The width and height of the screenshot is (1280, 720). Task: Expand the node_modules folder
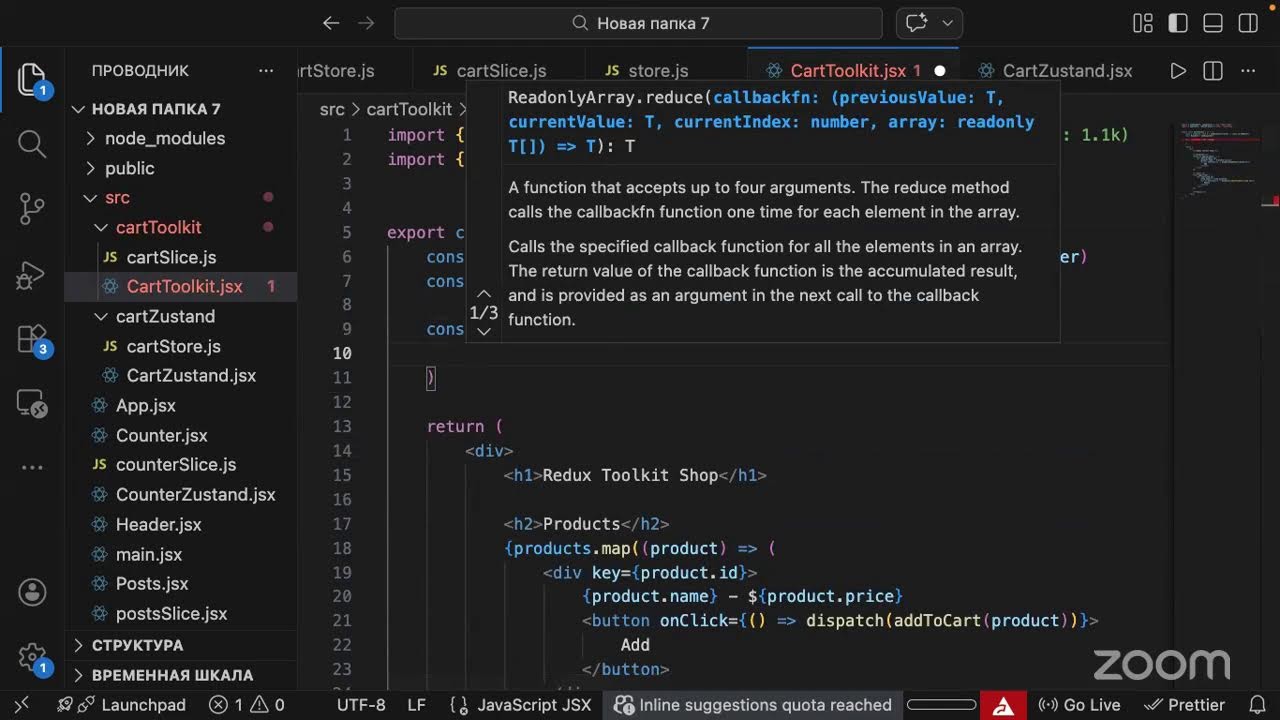(x=165, y=138)
